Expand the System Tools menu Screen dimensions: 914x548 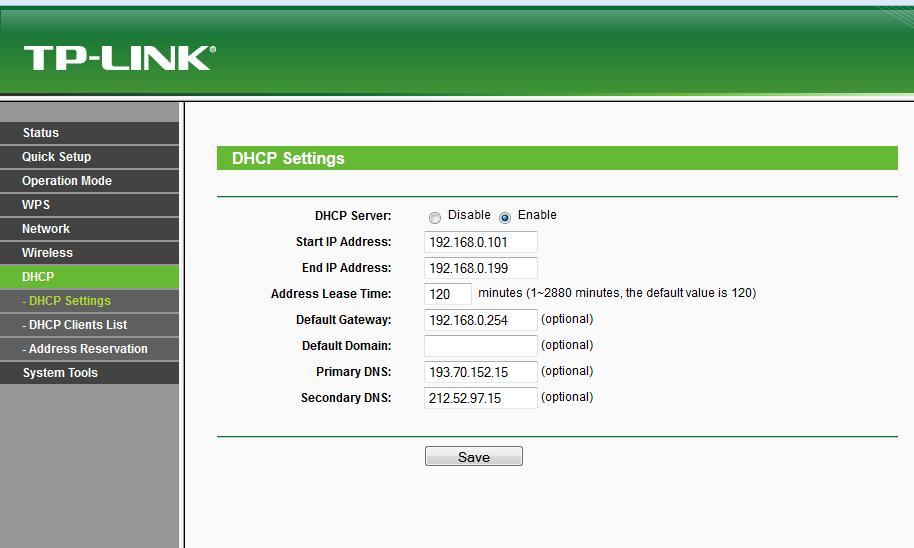click(60, 373)
